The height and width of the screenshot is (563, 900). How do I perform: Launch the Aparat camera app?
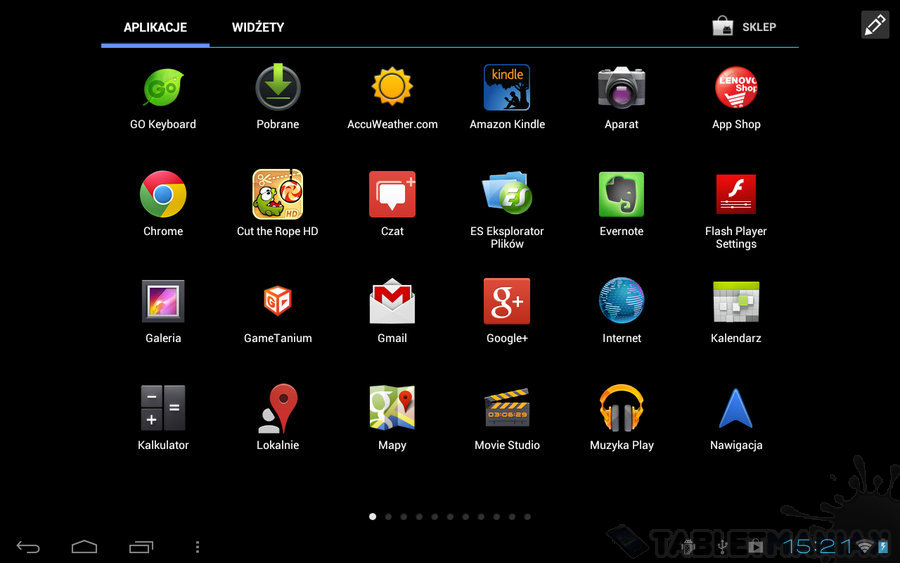click(622, 87)
